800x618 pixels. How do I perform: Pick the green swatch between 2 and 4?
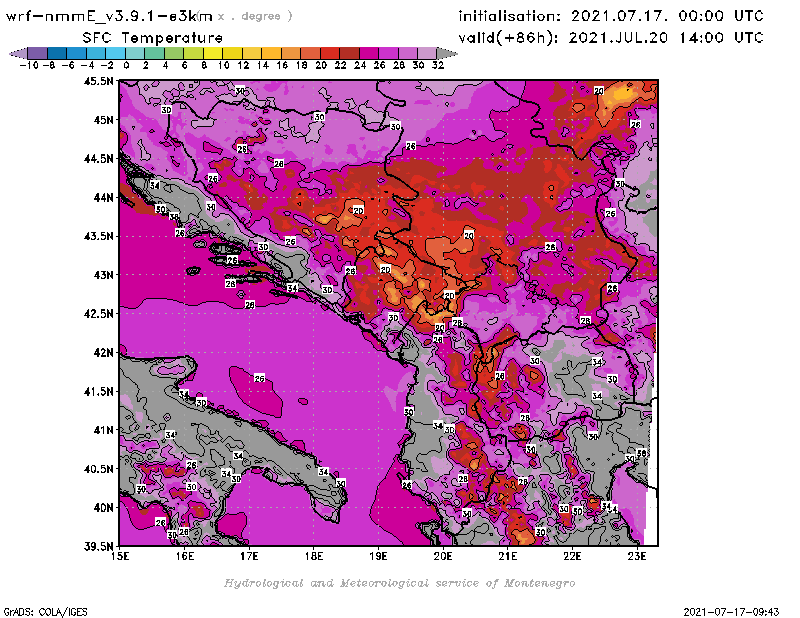click(x=155, y=53)
